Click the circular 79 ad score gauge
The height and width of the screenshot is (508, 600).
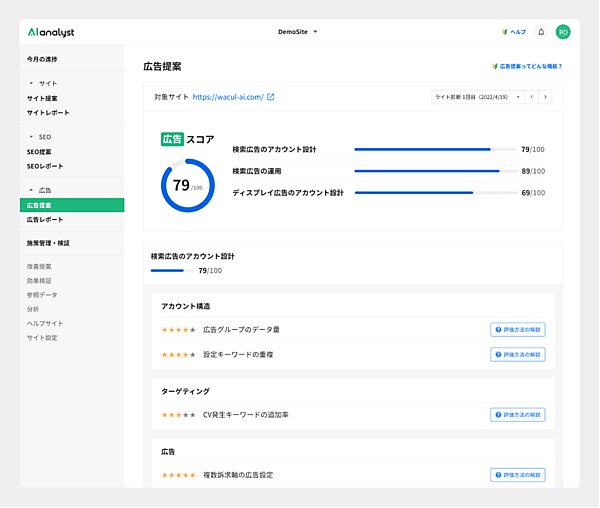[187, 185]
